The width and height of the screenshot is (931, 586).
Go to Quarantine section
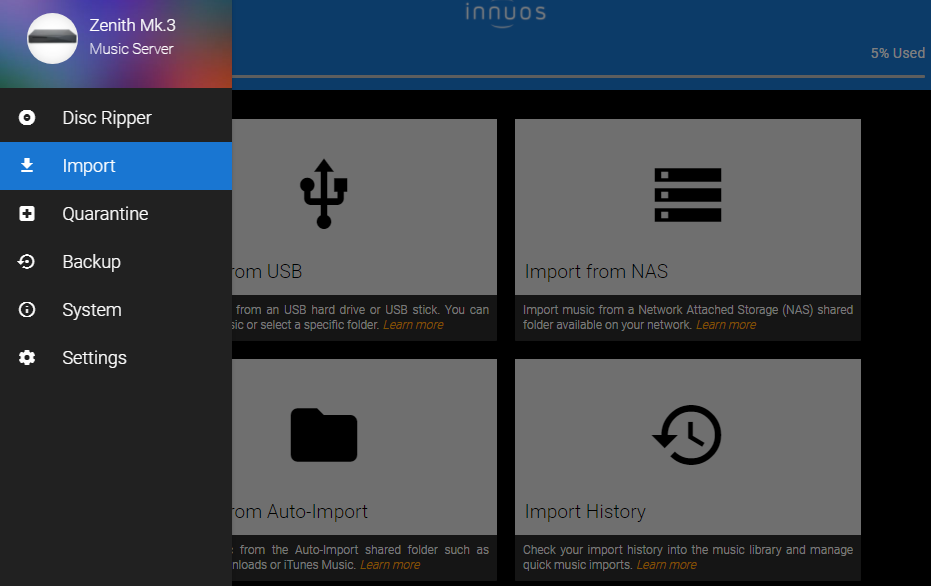point(116,214)
